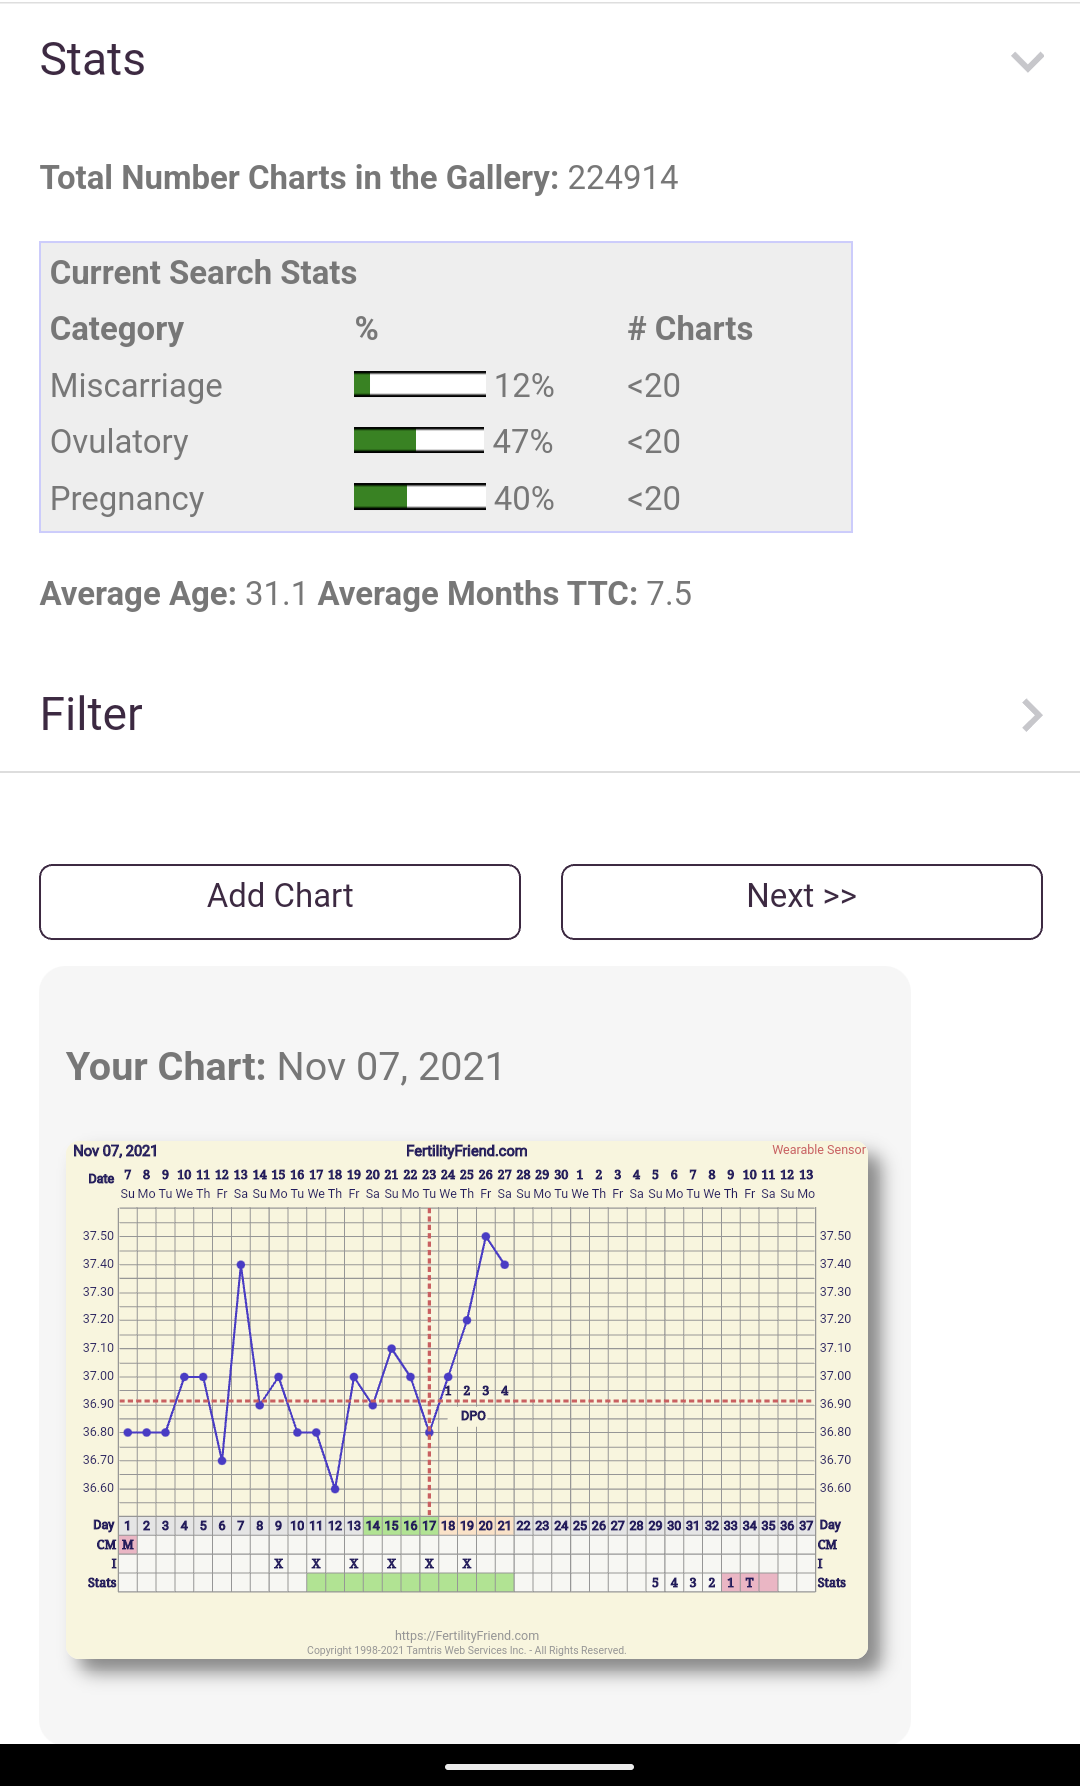Click the Wearable Sensor label on chart

[818, 1150]
